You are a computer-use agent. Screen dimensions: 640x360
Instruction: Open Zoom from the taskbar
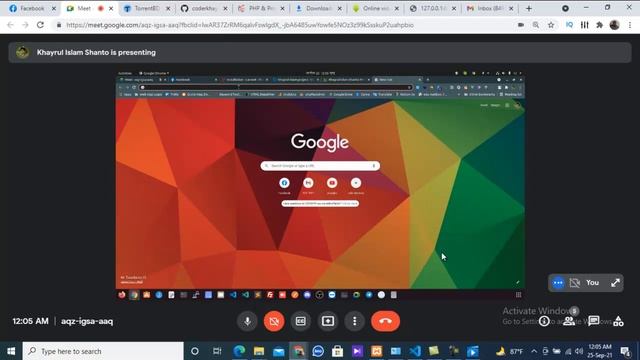[318, 351]
